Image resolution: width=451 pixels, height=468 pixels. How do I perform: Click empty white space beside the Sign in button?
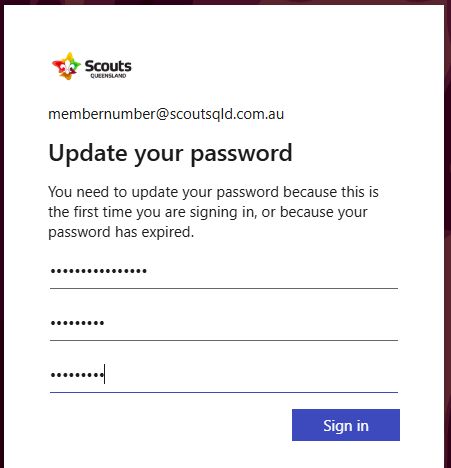click(167, 425)
